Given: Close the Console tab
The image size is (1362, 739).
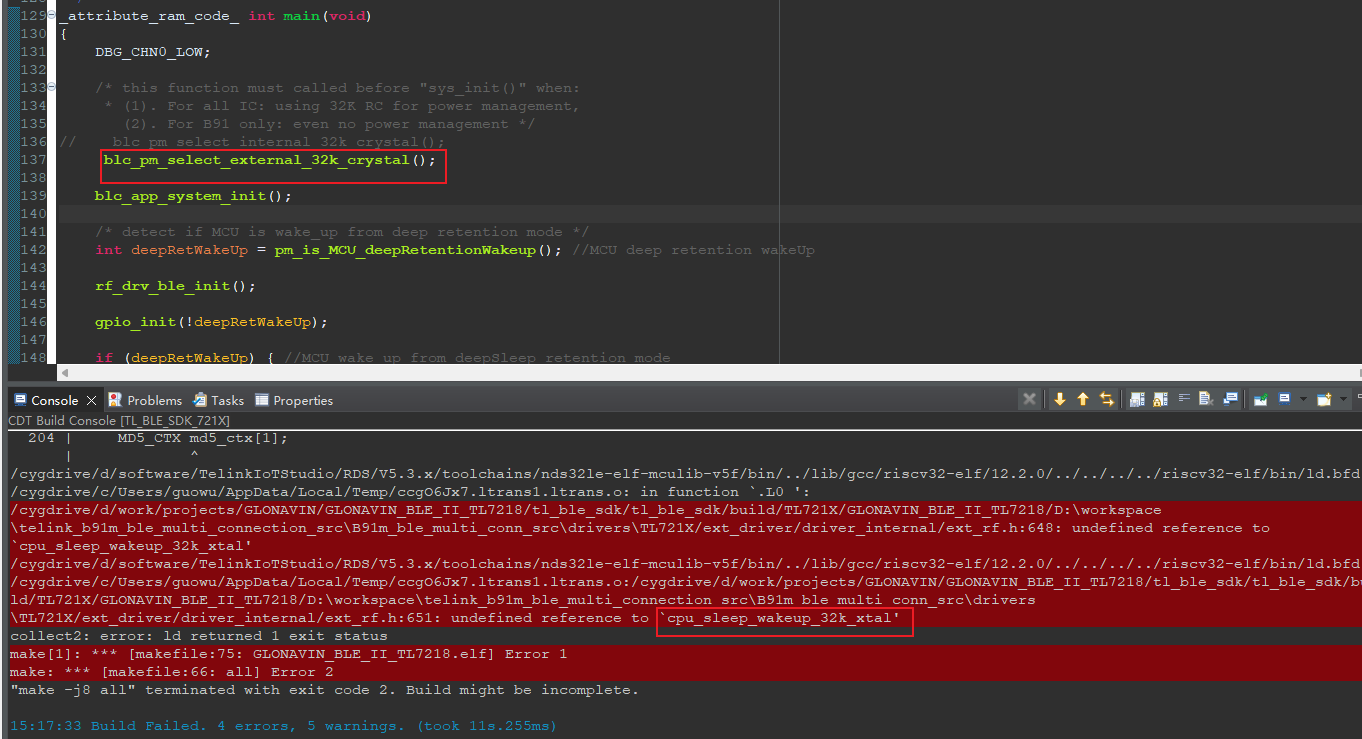Looking at the screenshot, I should (x=92, y=400).
